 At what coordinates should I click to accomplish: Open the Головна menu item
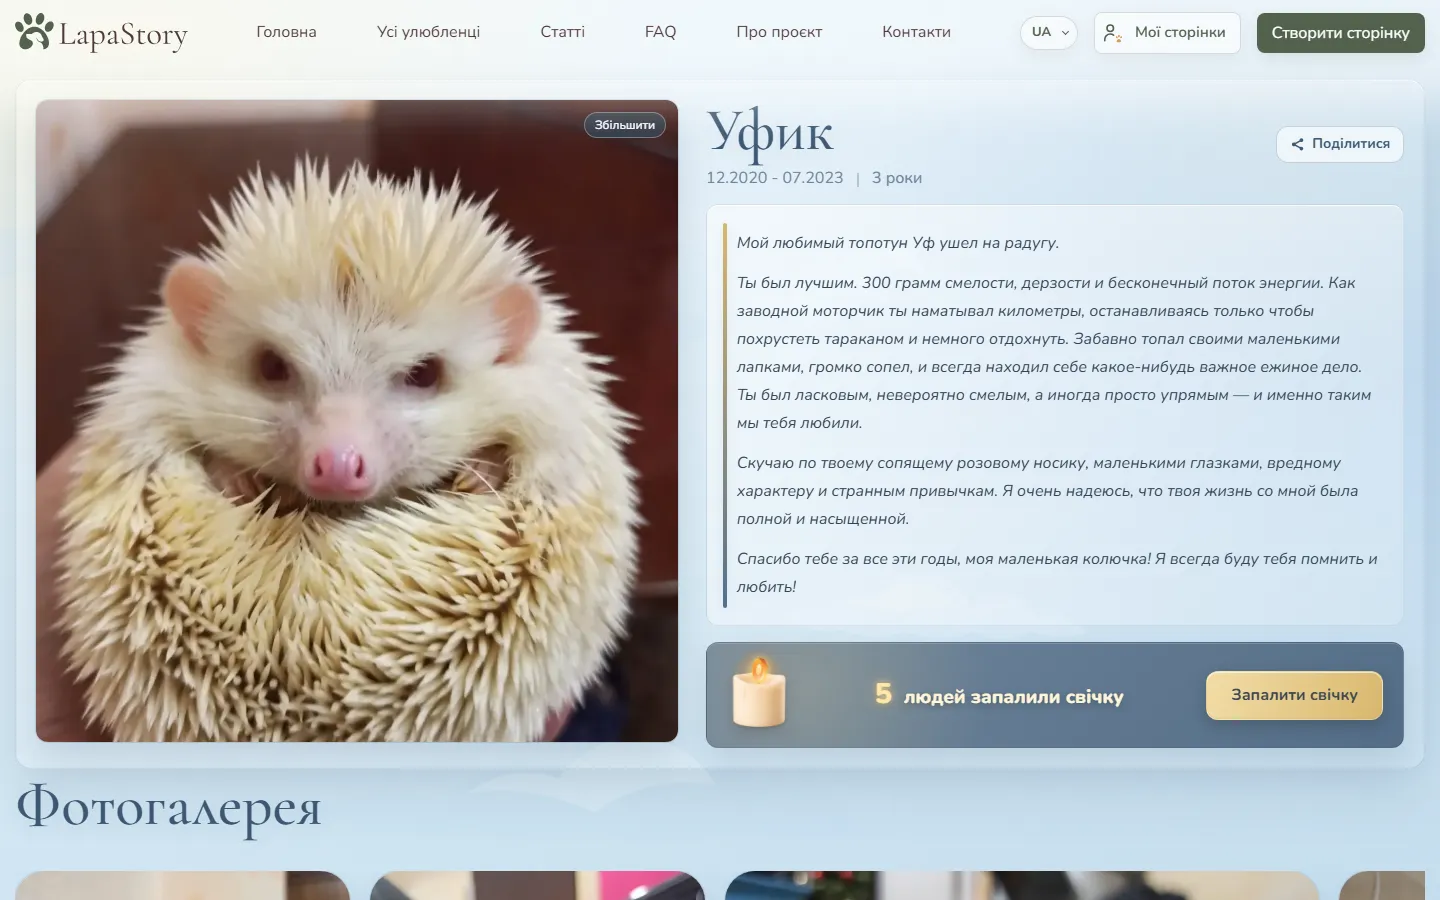point(286,32)
